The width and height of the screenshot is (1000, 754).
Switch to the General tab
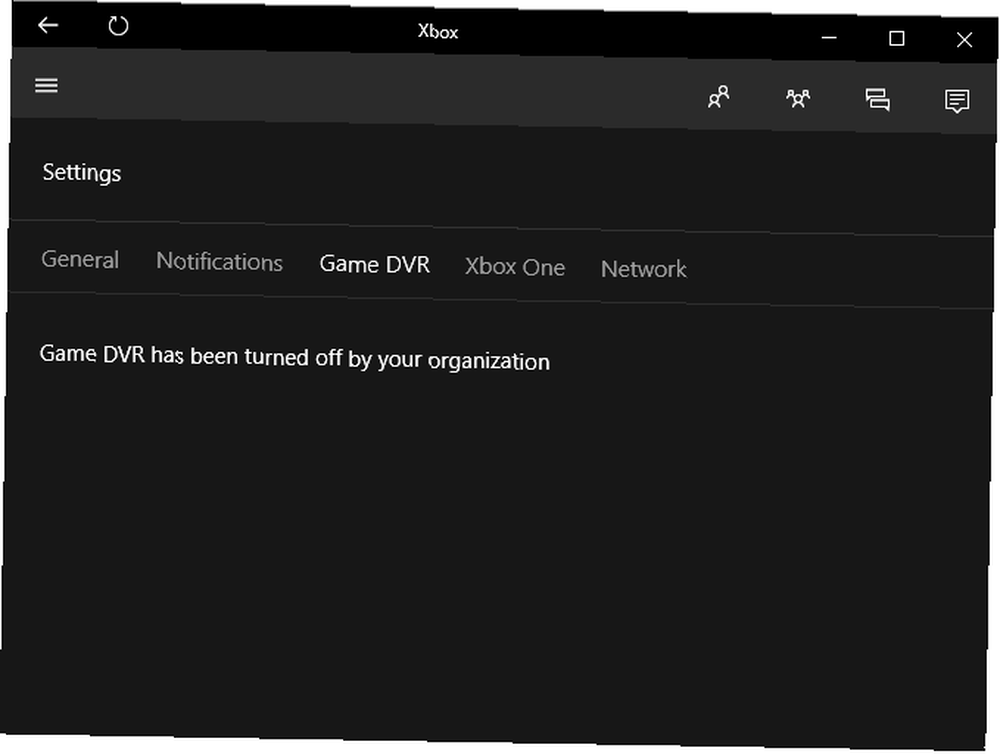pos(80,260)
